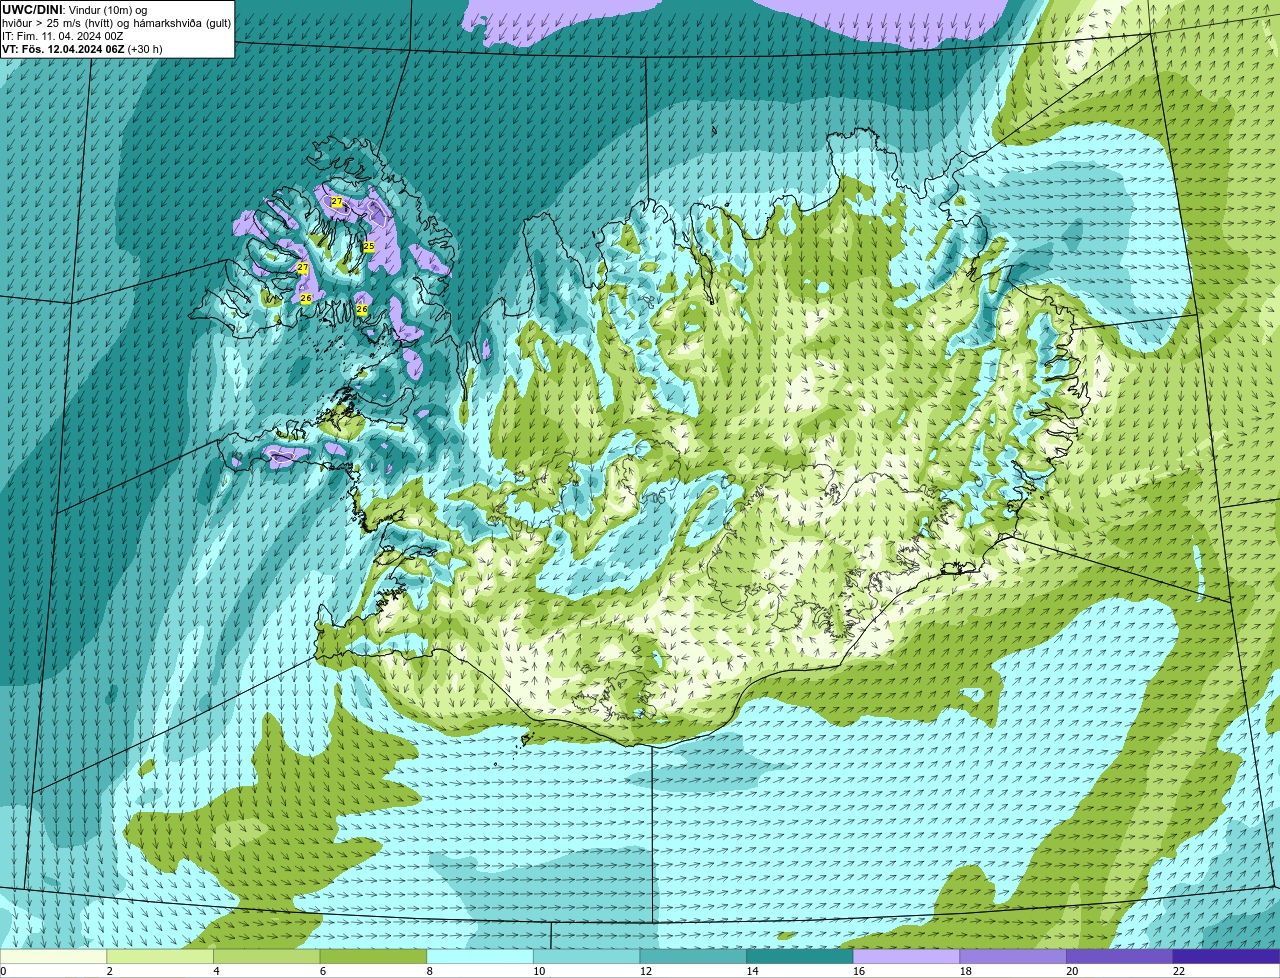The width and height of the screenshot is (1280, 978).
Task: Click the "26" gust label directly below a "27"
Action: [306, 298]
